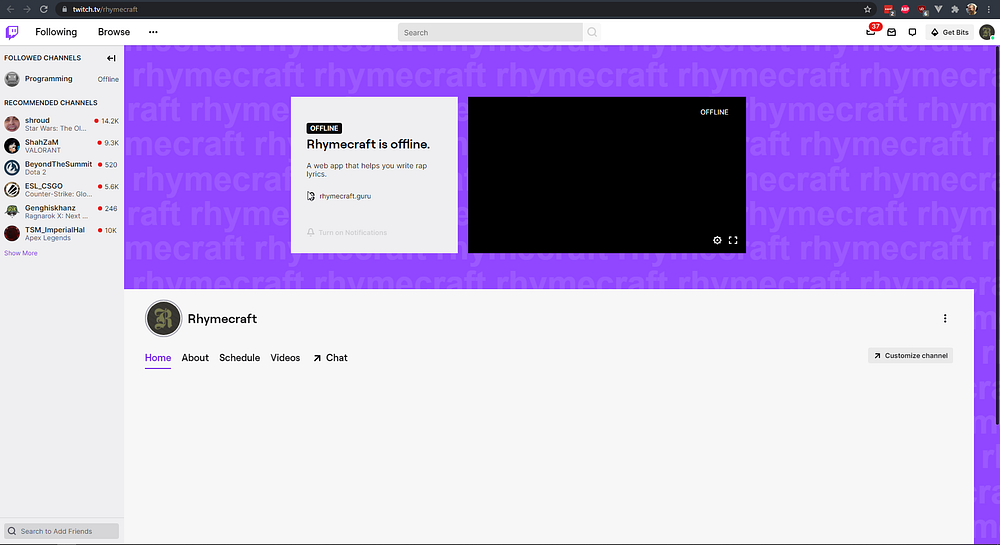1000x545 pixels.
Task: Click Genghiskhanz's avatar icon
Action: (x=12, y=212)
